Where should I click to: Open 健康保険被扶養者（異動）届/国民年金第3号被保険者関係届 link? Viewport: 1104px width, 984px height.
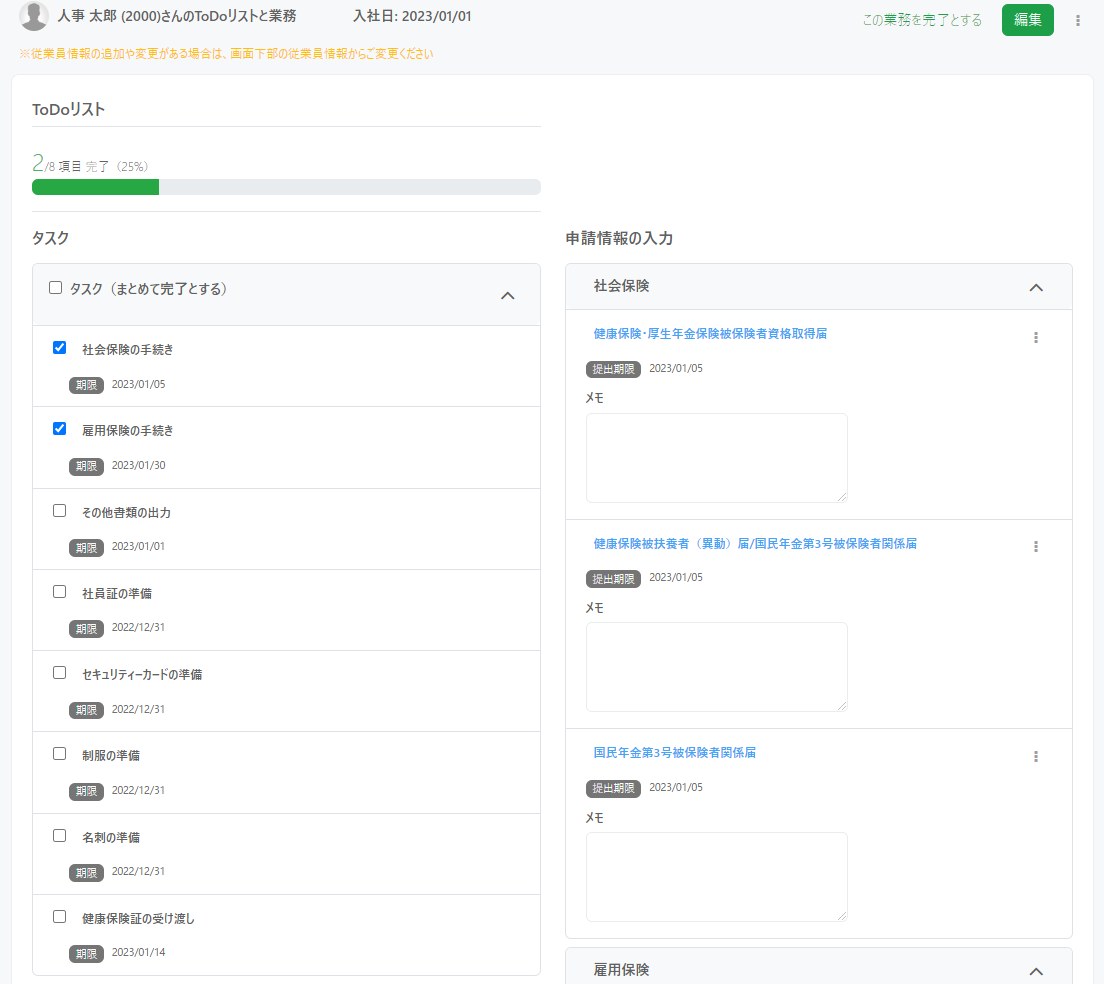pos(755,543)
